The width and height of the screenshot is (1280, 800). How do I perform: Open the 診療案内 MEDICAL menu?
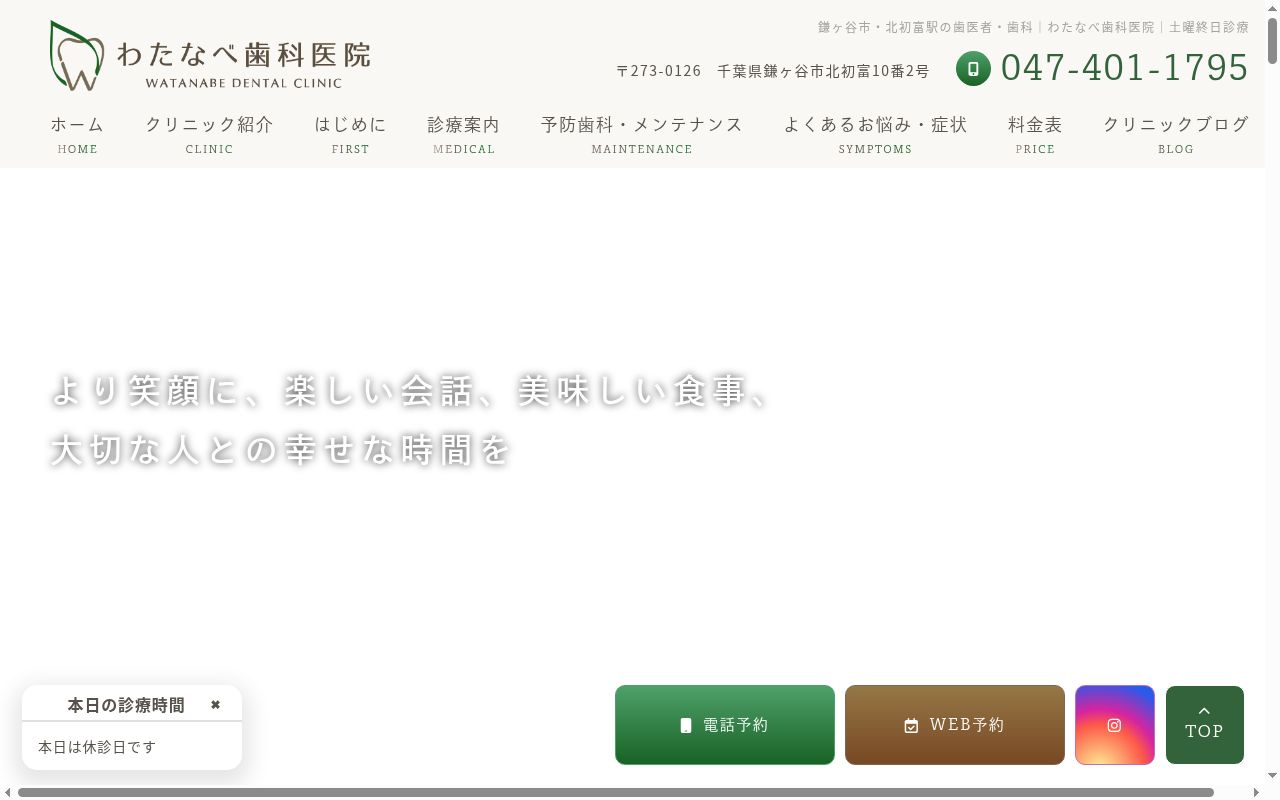coord(464,135)
